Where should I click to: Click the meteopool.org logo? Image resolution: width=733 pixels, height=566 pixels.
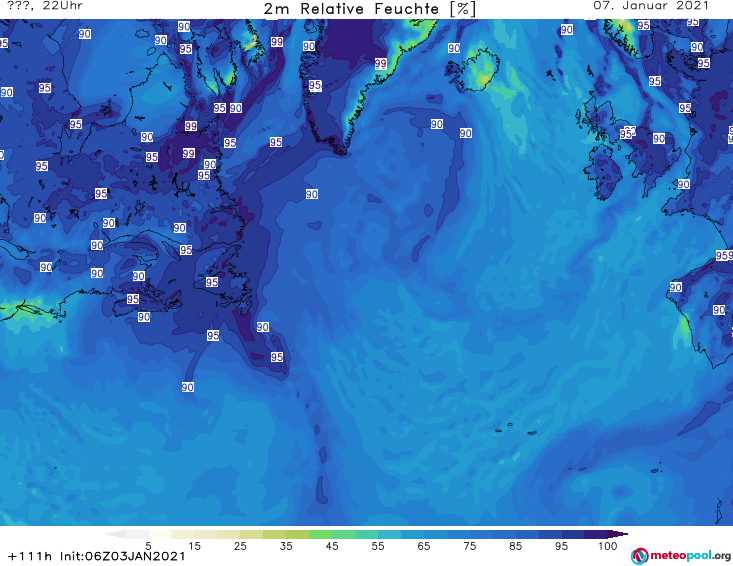click(x=681, y=556)
